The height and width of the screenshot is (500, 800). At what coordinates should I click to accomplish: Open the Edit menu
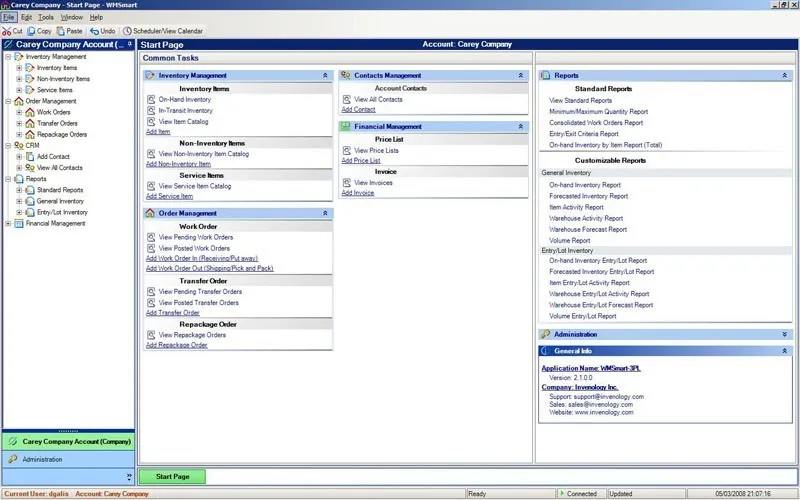pos(26,17)
